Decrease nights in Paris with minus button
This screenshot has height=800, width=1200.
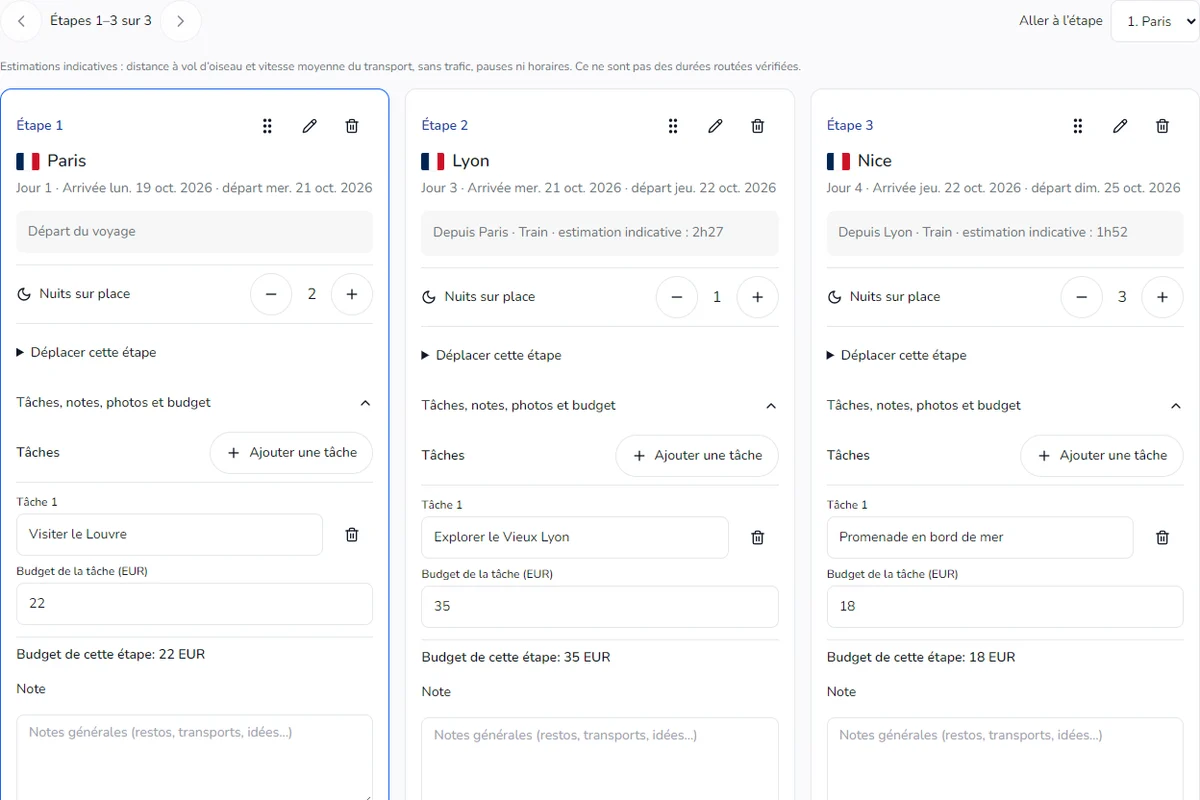pos(271,294)
